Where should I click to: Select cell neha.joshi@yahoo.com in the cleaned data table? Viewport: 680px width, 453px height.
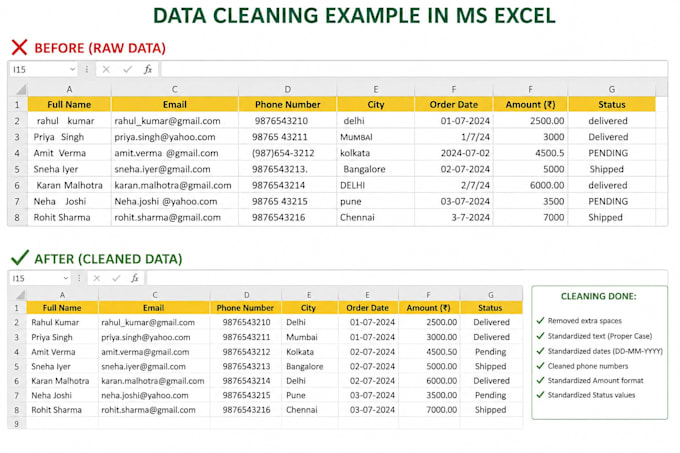(154, 395)
